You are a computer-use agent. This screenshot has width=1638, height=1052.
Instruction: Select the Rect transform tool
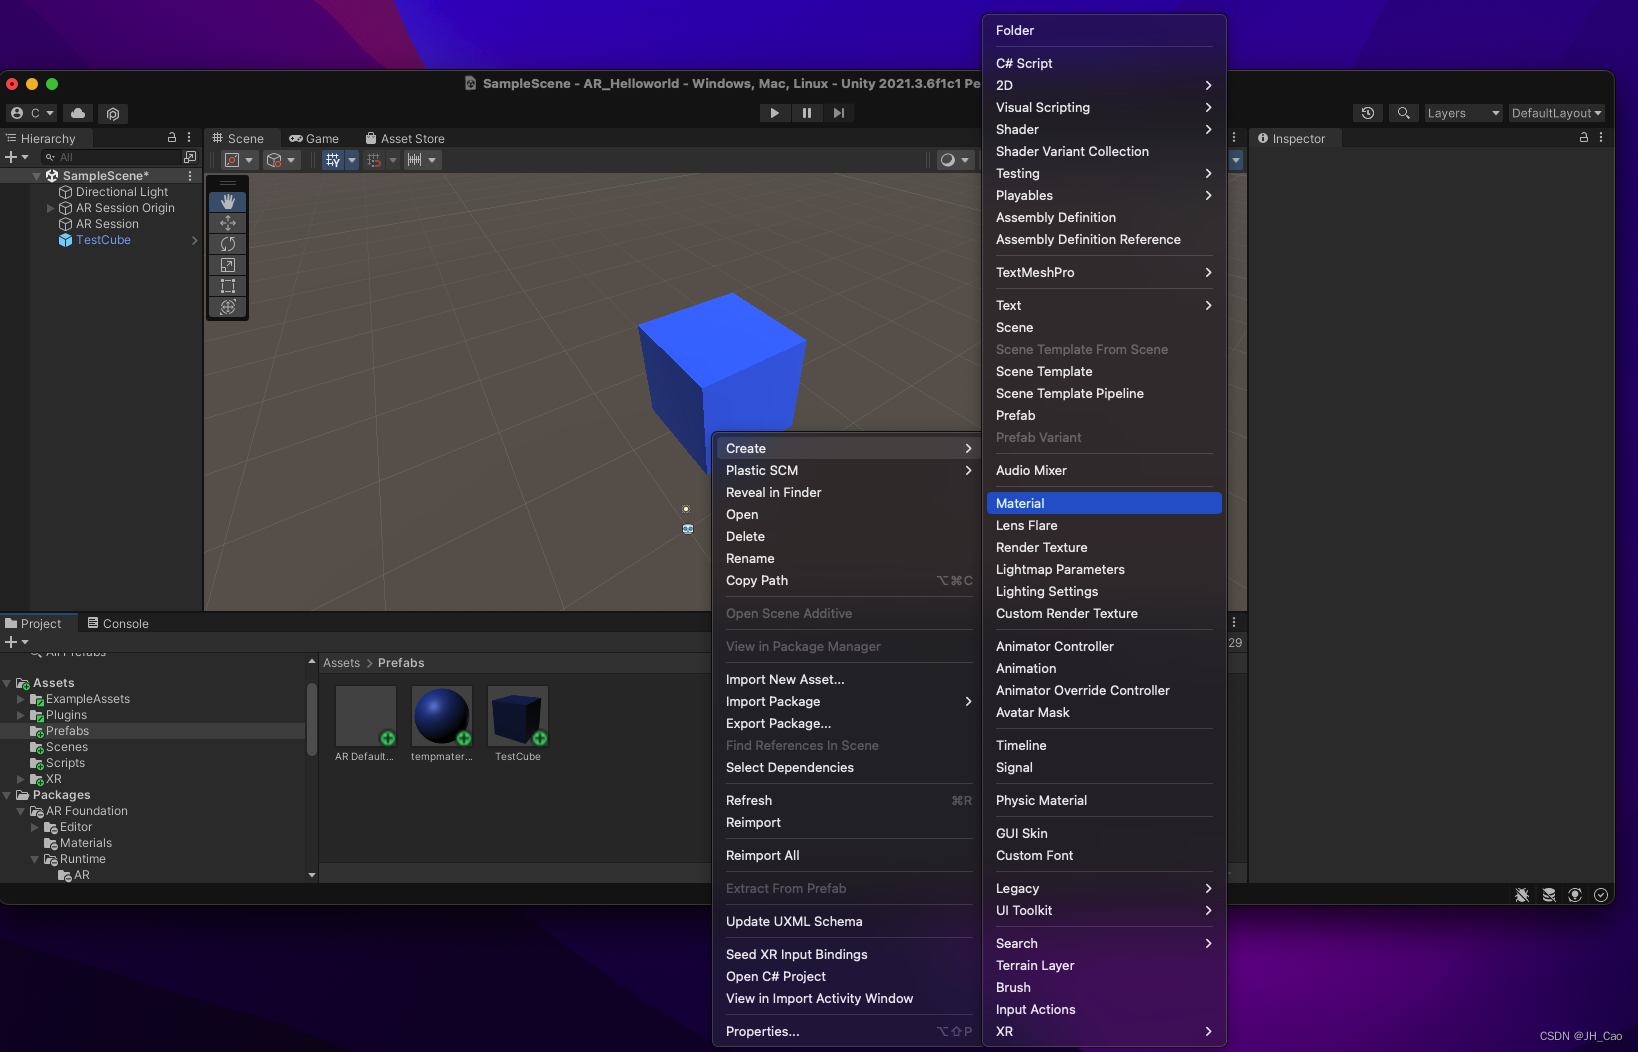click(x=228, y=286)
